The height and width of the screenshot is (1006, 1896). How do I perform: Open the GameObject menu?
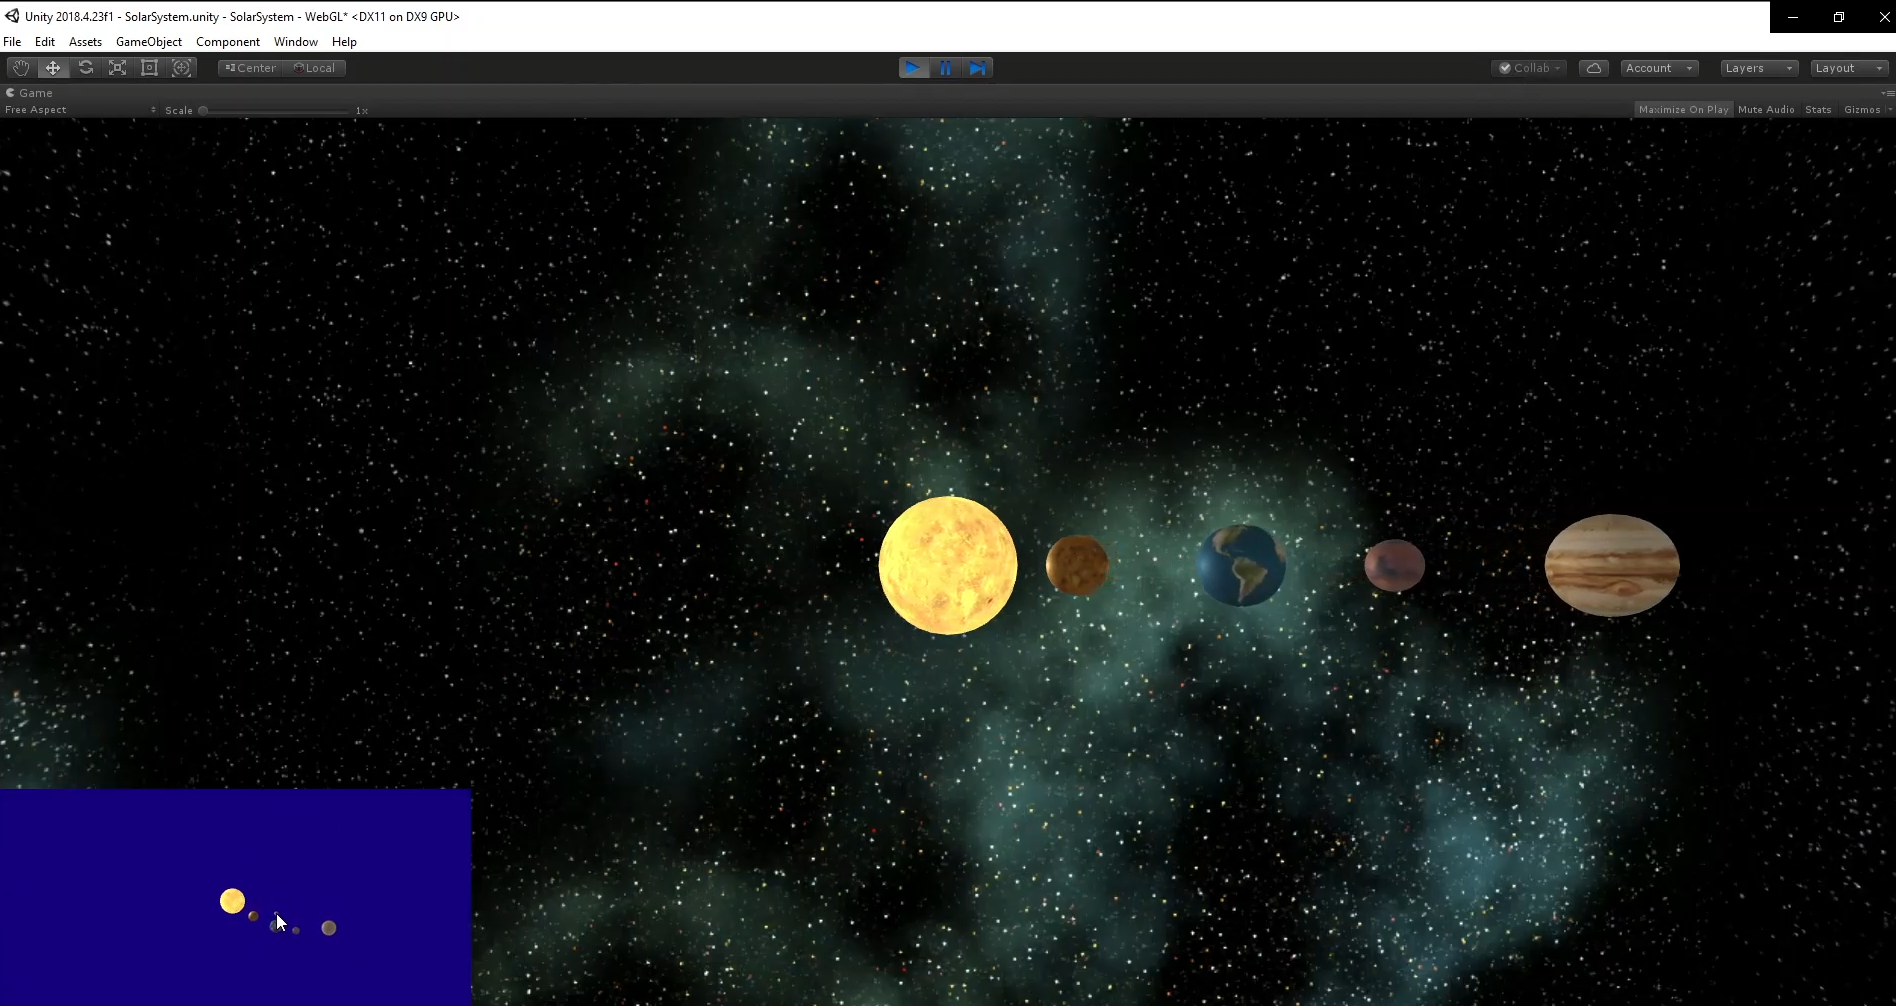149,41
